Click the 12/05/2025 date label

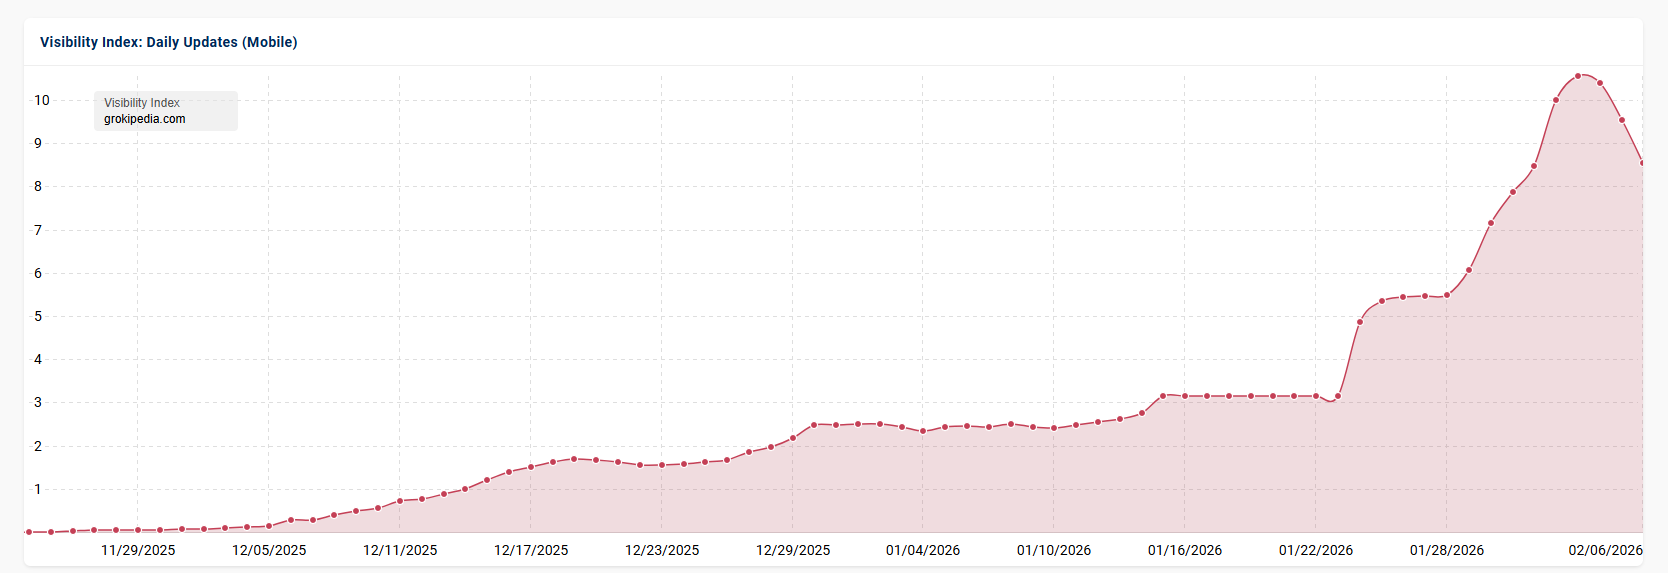tap(269, 550)
